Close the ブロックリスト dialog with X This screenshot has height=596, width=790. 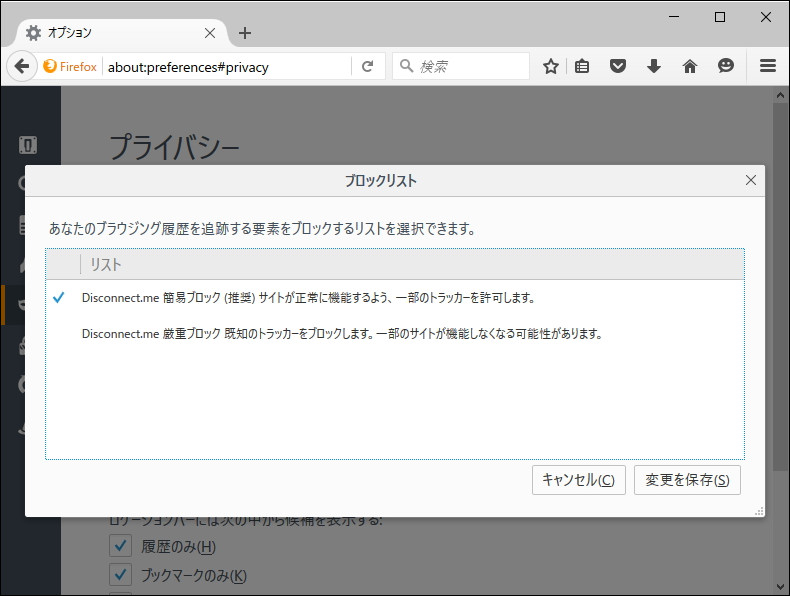pos(751,180)
